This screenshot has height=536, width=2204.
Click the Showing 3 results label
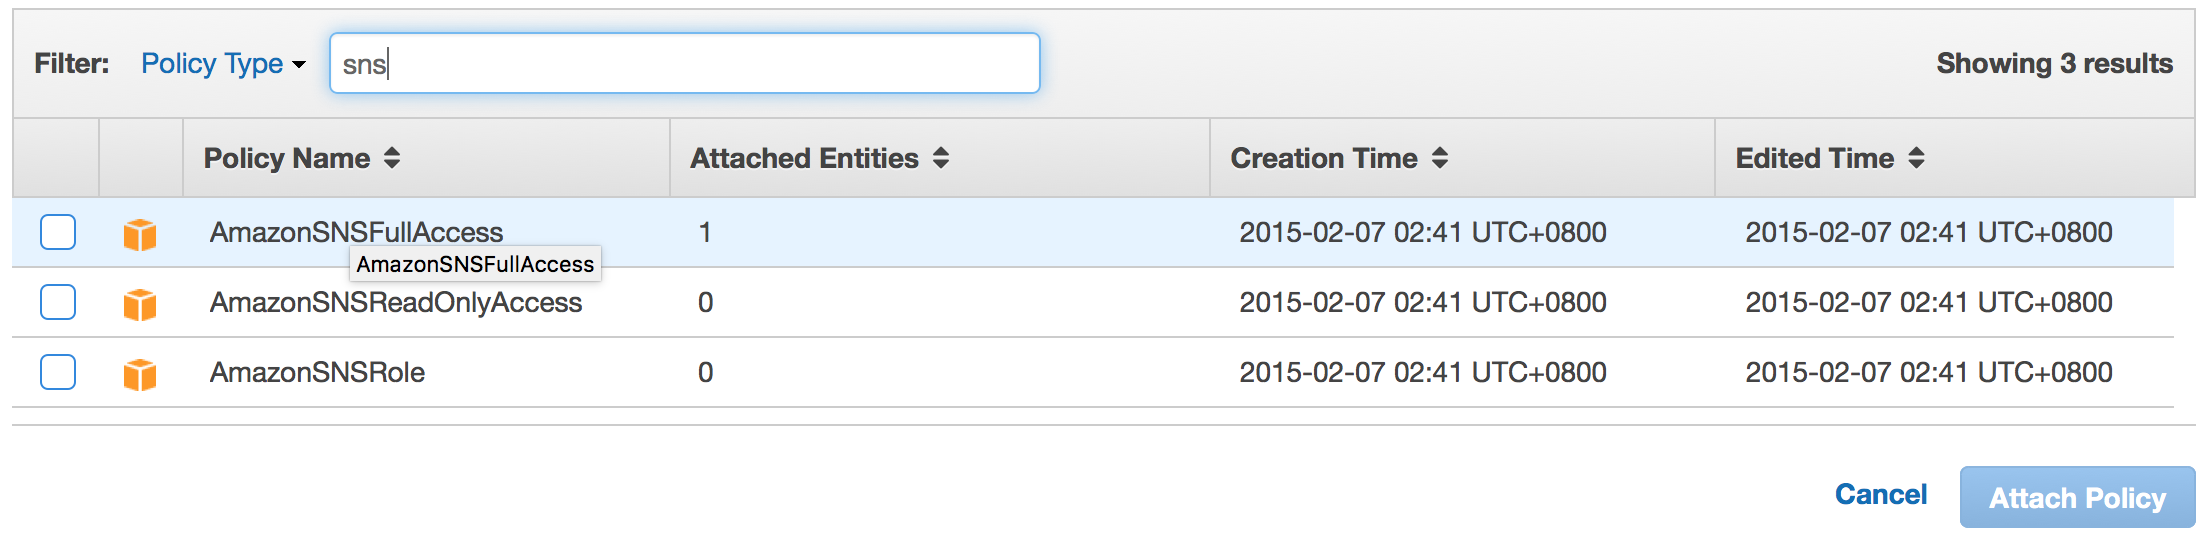(2055, 63)
